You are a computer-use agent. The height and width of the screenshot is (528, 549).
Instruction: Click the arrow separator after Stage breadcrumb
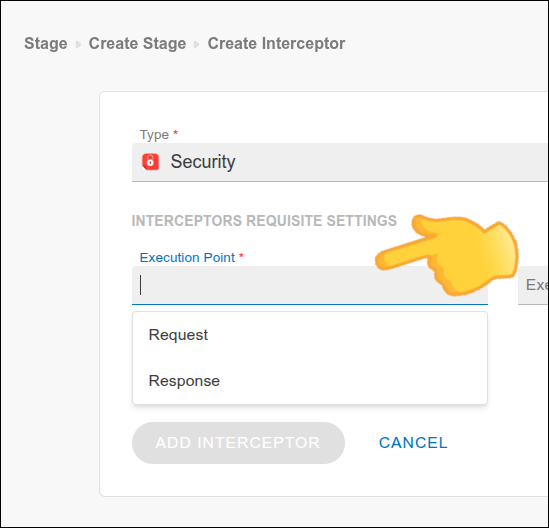pos(78,44)
